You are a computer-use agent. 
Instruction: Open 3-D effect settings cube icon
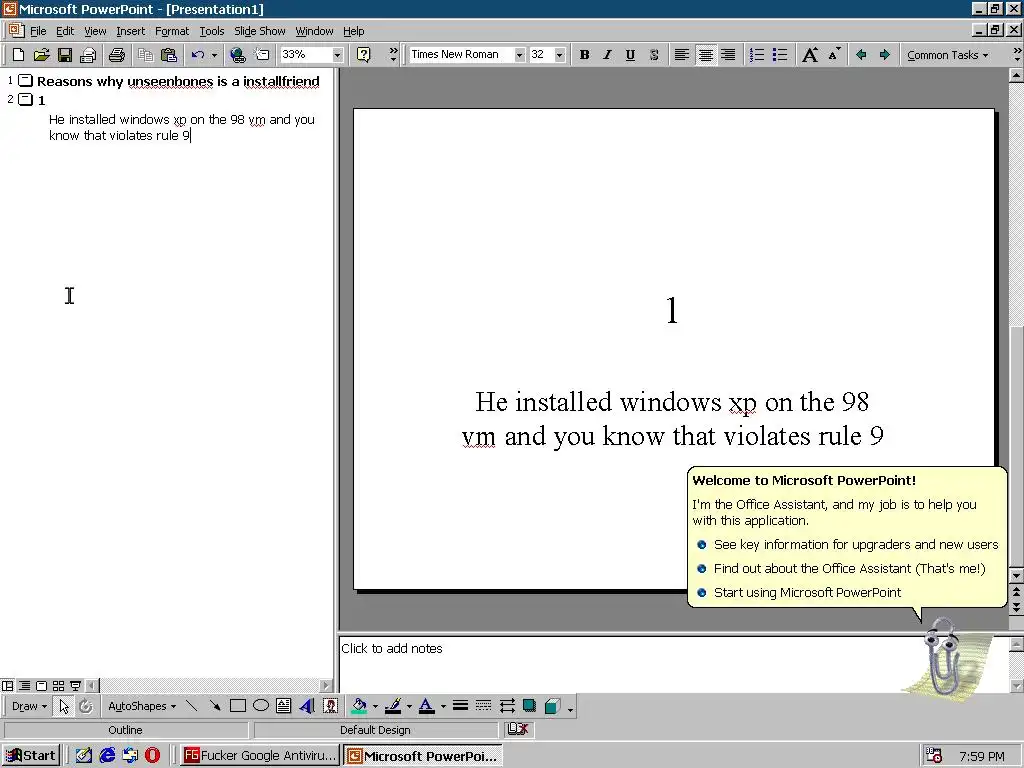click(552, 706)
